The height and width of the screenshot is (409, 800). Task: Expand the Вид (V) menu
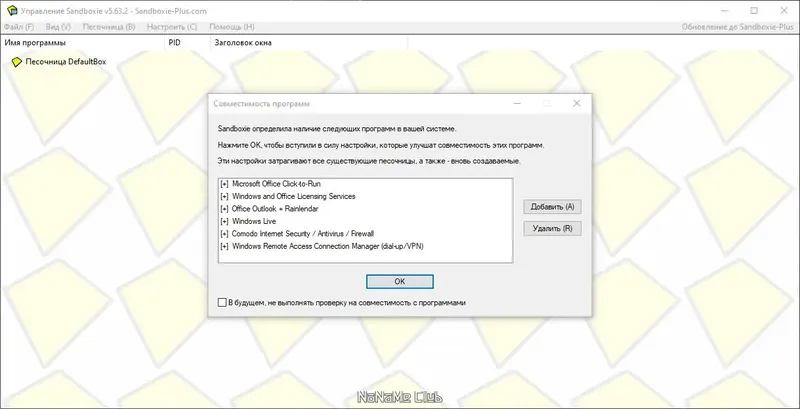coord(58,27)
